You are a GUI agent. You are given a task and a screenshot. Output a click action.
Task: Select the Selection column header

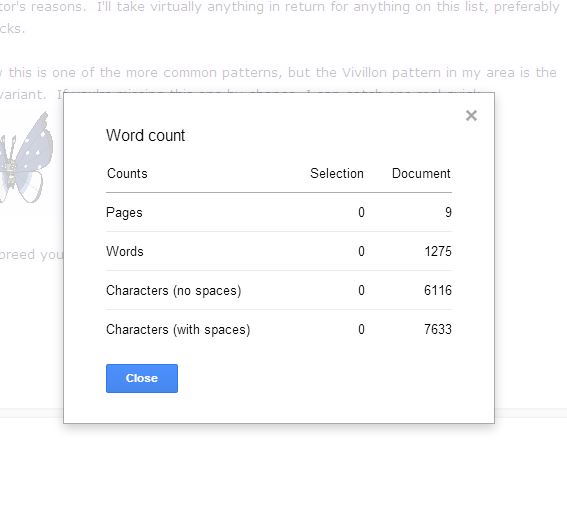coord(337,174)
